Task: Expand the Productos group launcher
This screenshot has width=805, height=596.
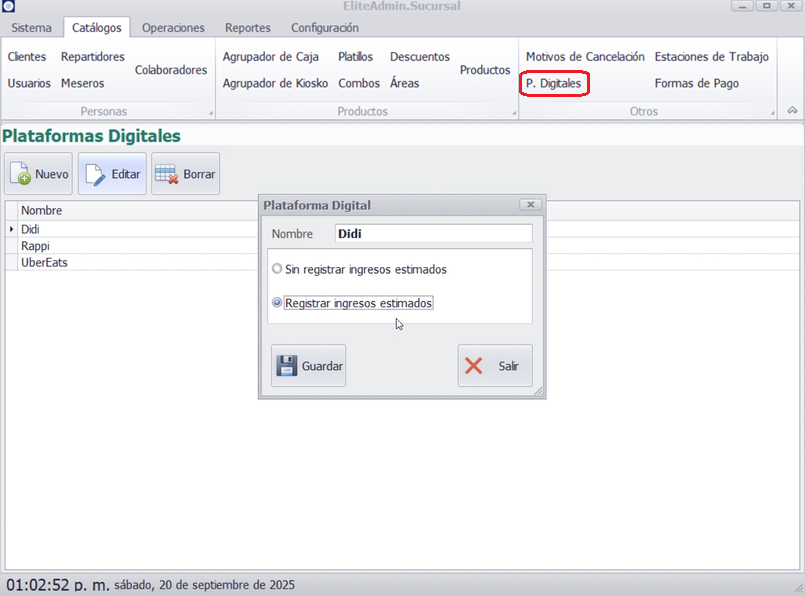Action: point(514,113)
